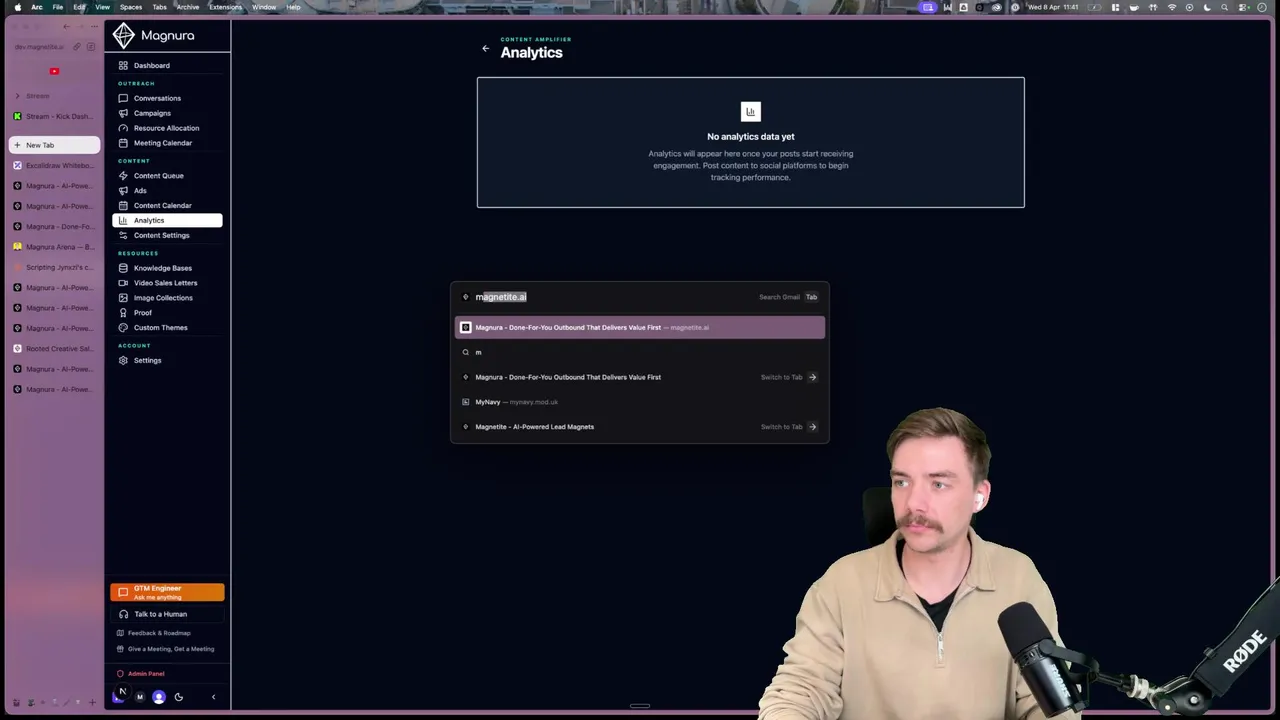The width and height of the screenshot is (1280, 720).
Task: Open the user profile avatar
Action: point(159,697)
